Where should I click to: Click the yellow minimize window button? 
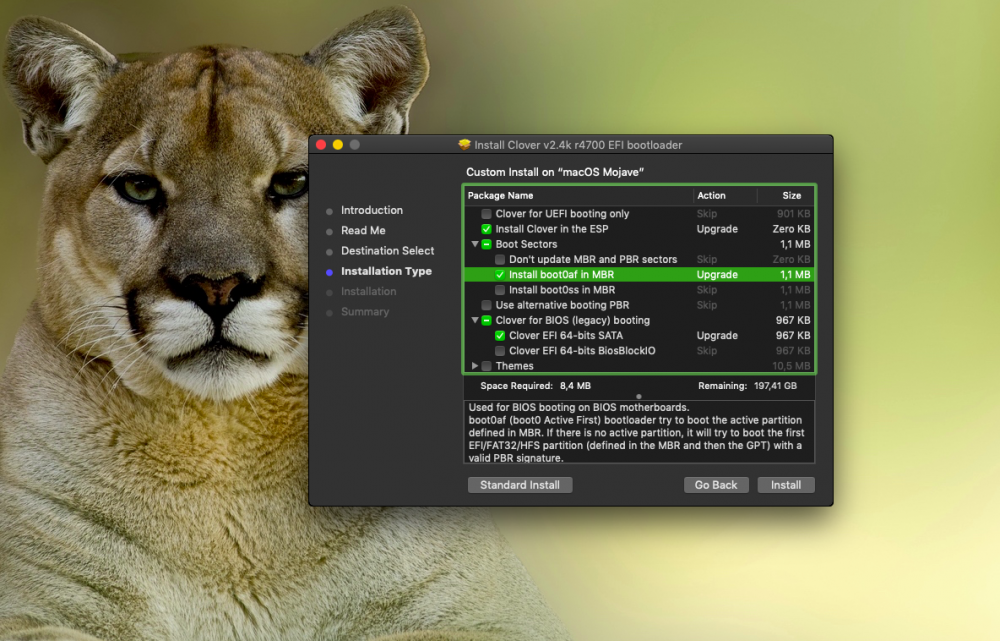338,145
